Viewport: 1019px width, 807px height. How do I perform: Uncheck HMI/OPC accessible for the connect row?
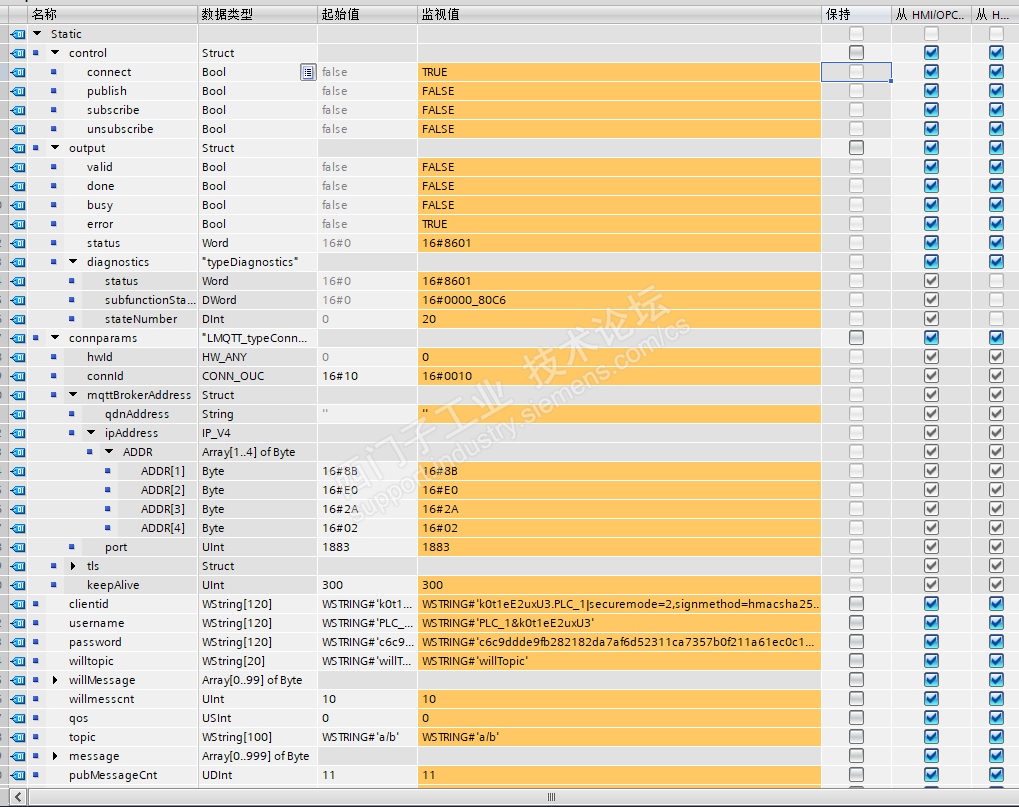click(x=931, y=72)
